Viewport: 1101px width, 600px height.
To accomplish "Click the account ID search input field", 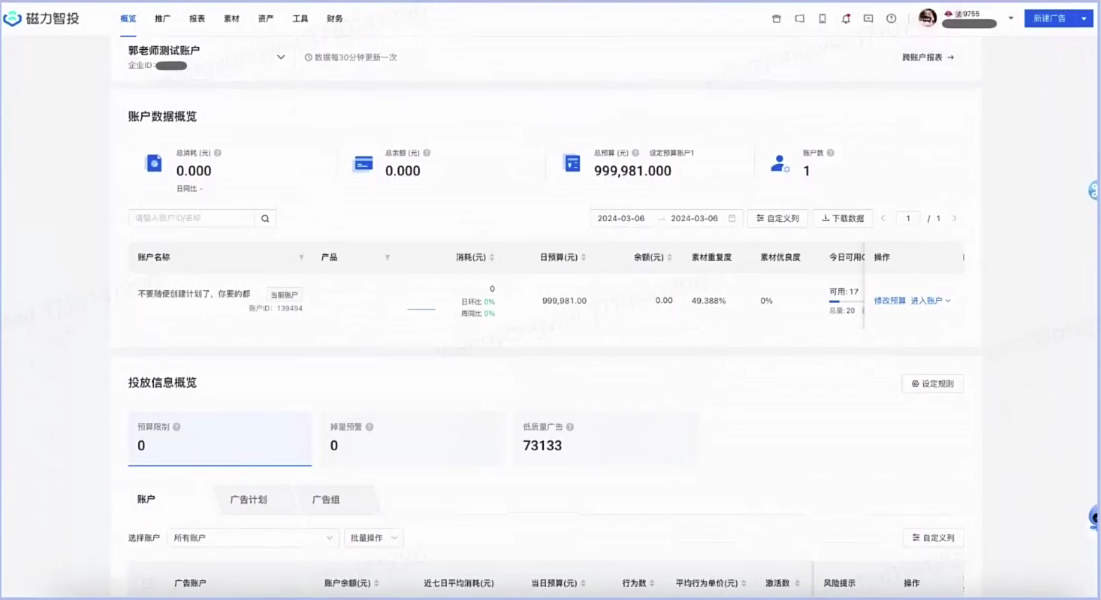I will (190, 217).
